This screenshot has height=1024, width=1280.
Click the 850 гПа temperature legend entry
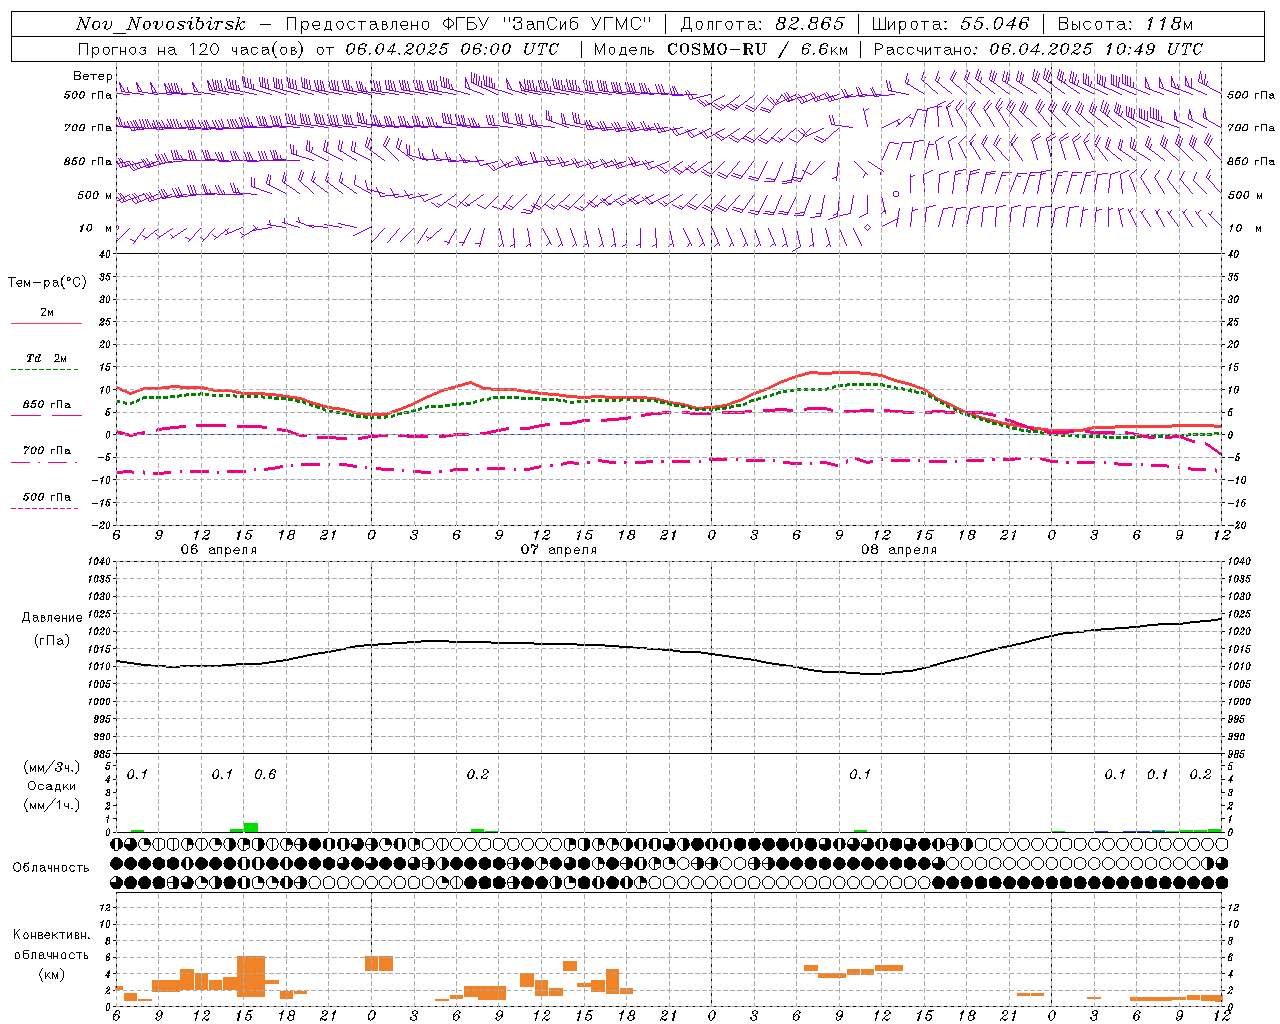coord(47,405)
